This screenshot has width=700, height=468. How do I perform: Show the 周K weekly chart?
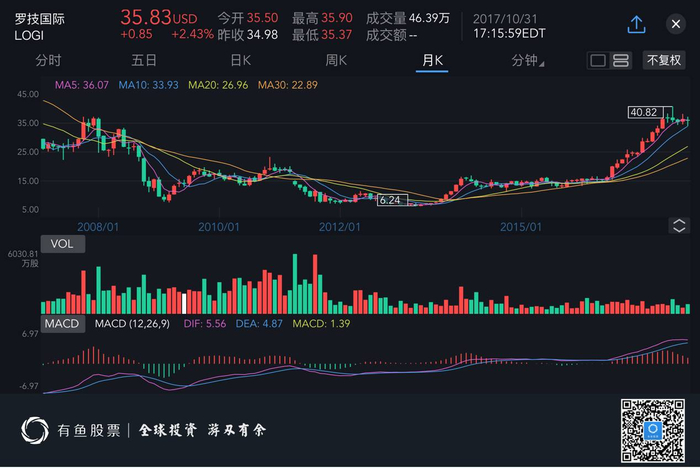[336, 61]
